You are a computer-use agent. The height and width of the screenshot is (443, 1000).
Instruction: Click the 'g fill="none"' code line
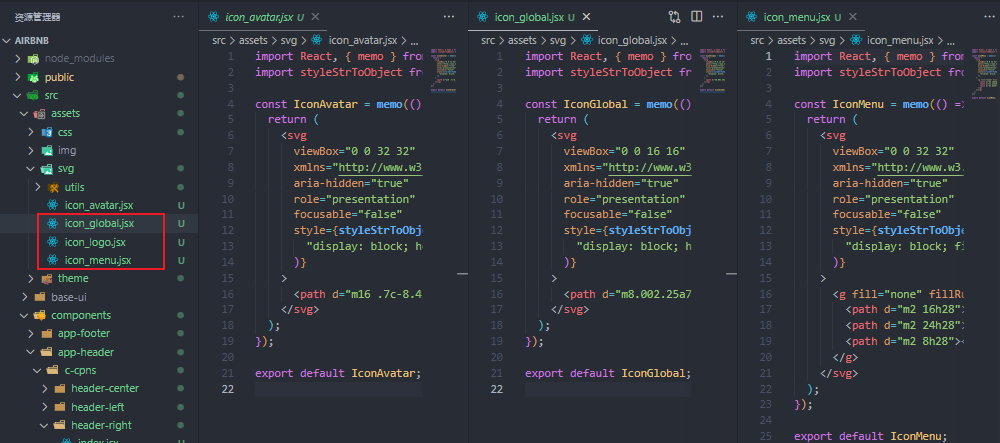[x=898, y=295]
